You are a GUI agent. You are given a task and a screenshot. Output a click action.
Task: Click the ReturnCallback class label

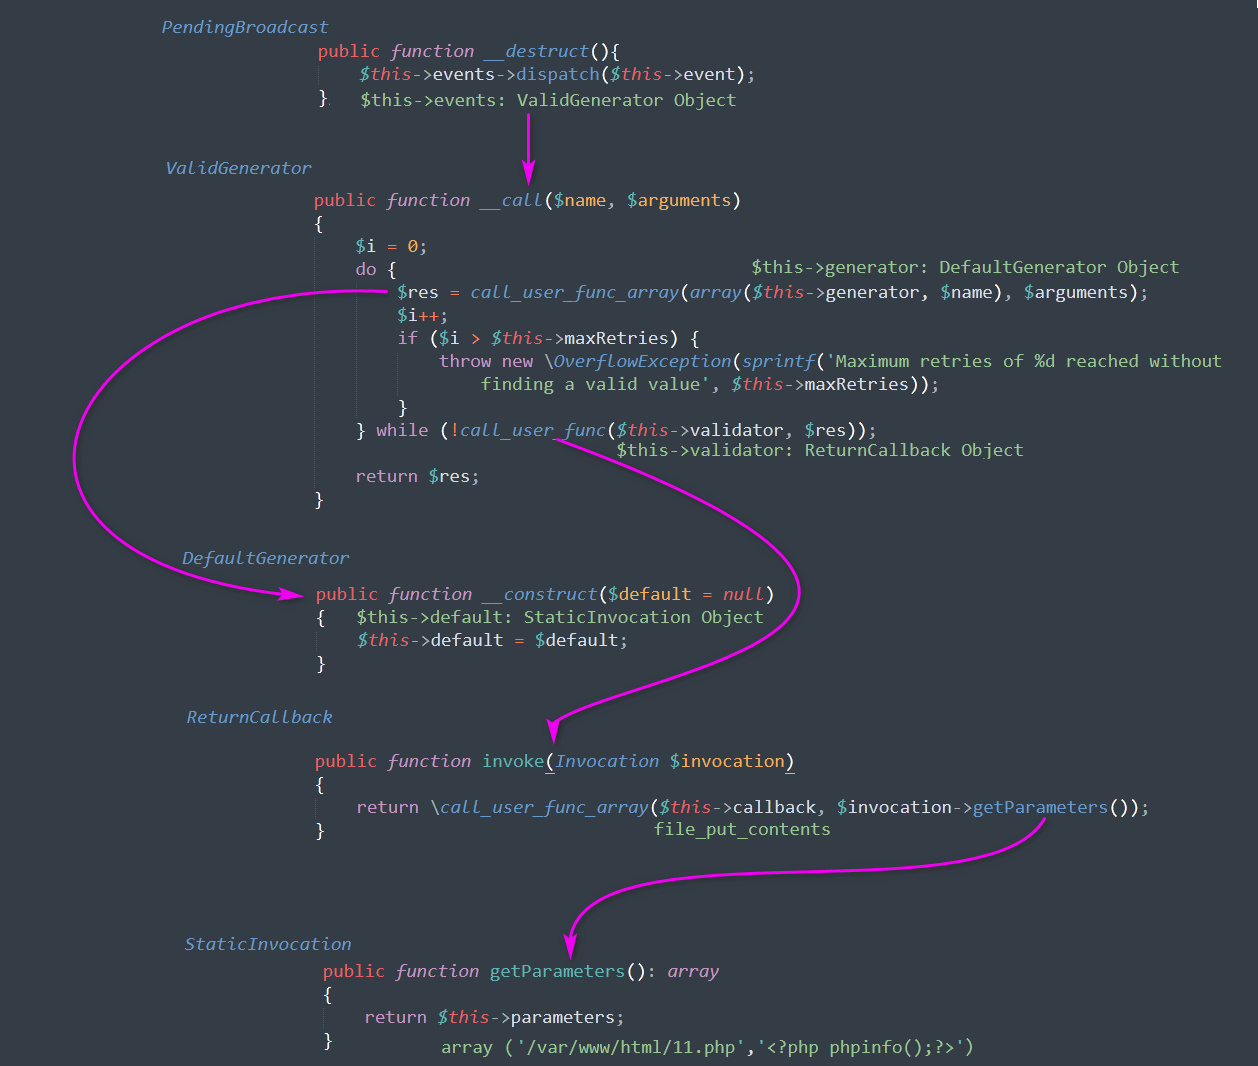260,717
